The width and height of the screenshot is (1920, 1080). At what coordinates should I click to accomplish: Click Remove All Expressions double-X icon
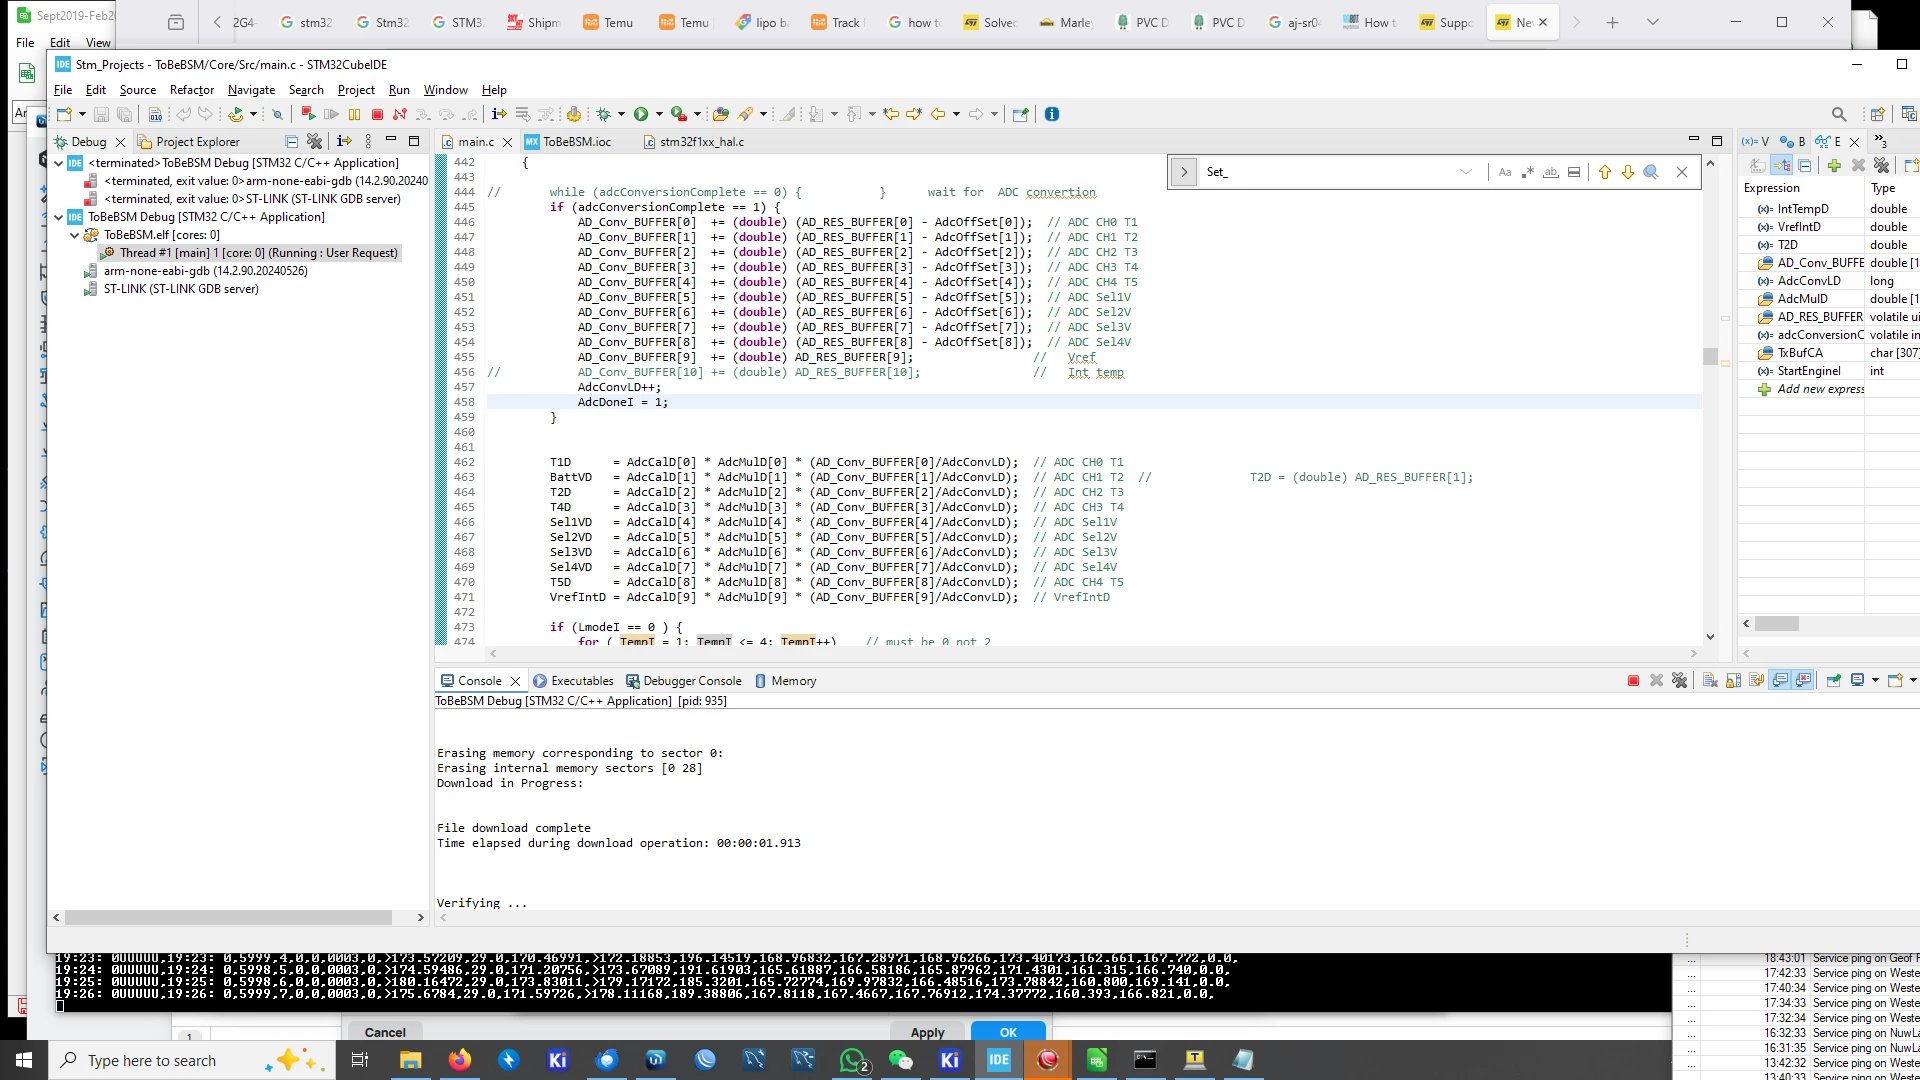click(1882, 165)
